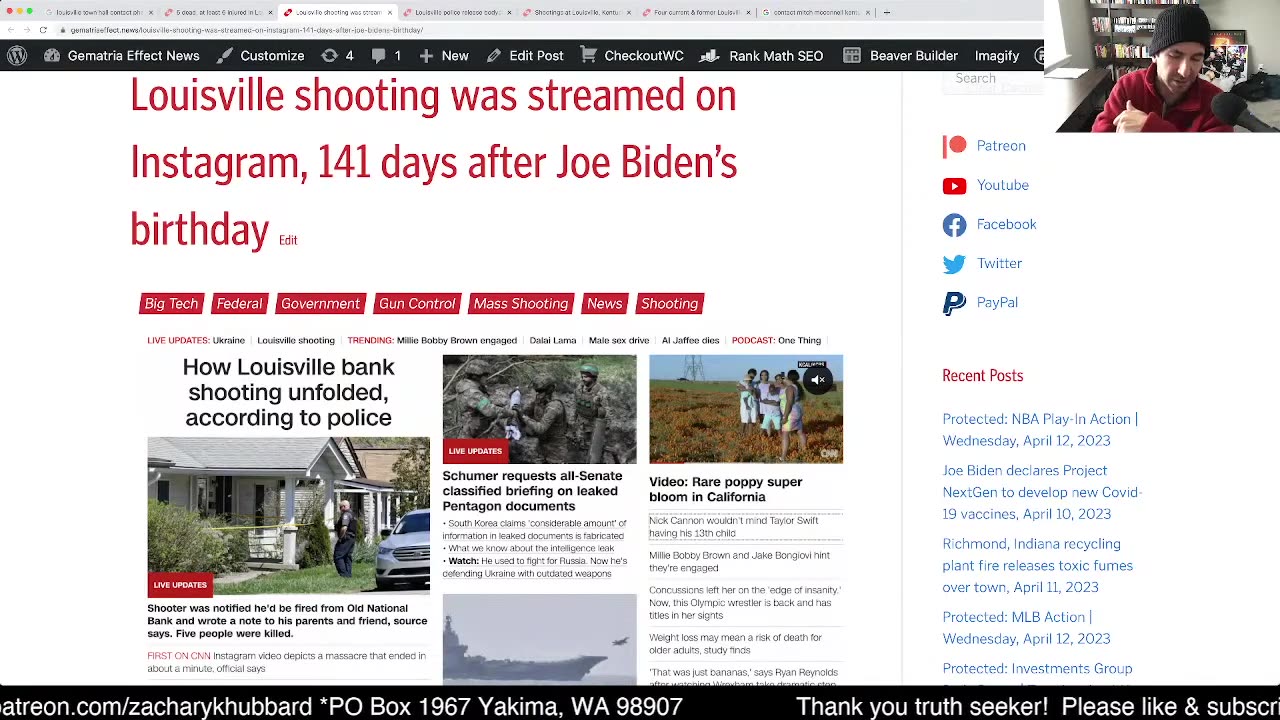Open the Facebook text link
This screenshot has width=1280, height=720.
(x=1006, y=224)
